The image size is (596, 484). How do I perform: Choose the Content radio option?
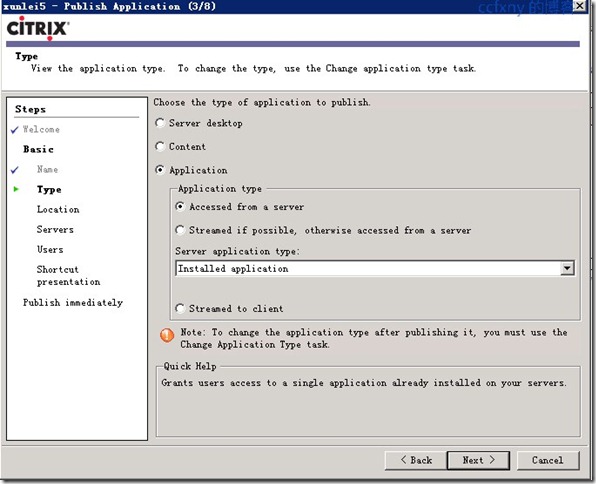point(160,147)
